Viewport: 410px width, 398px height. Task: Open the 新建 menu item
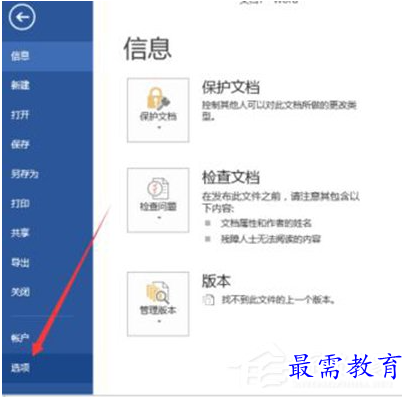(47, 85)
